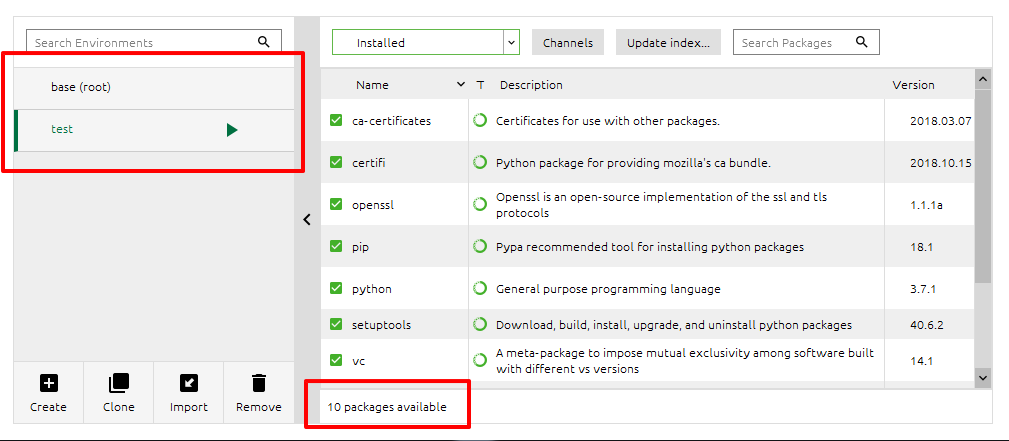The width and height of the screenshot is (1009, 441).
Task: Click the python package type circle icon
Action: click(479, 288)
